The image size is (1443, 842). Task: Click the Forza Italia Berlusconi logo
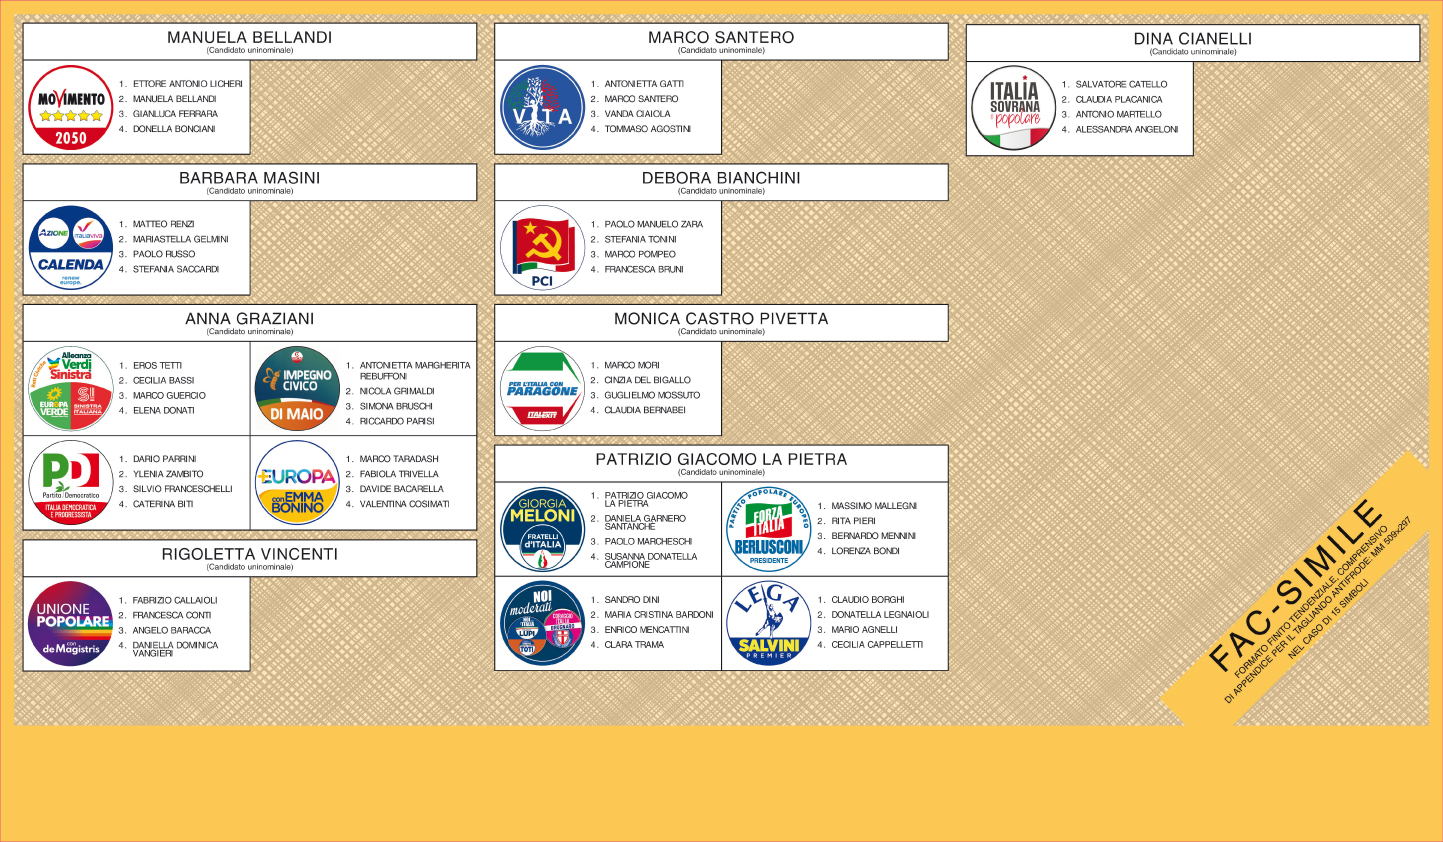768,530
